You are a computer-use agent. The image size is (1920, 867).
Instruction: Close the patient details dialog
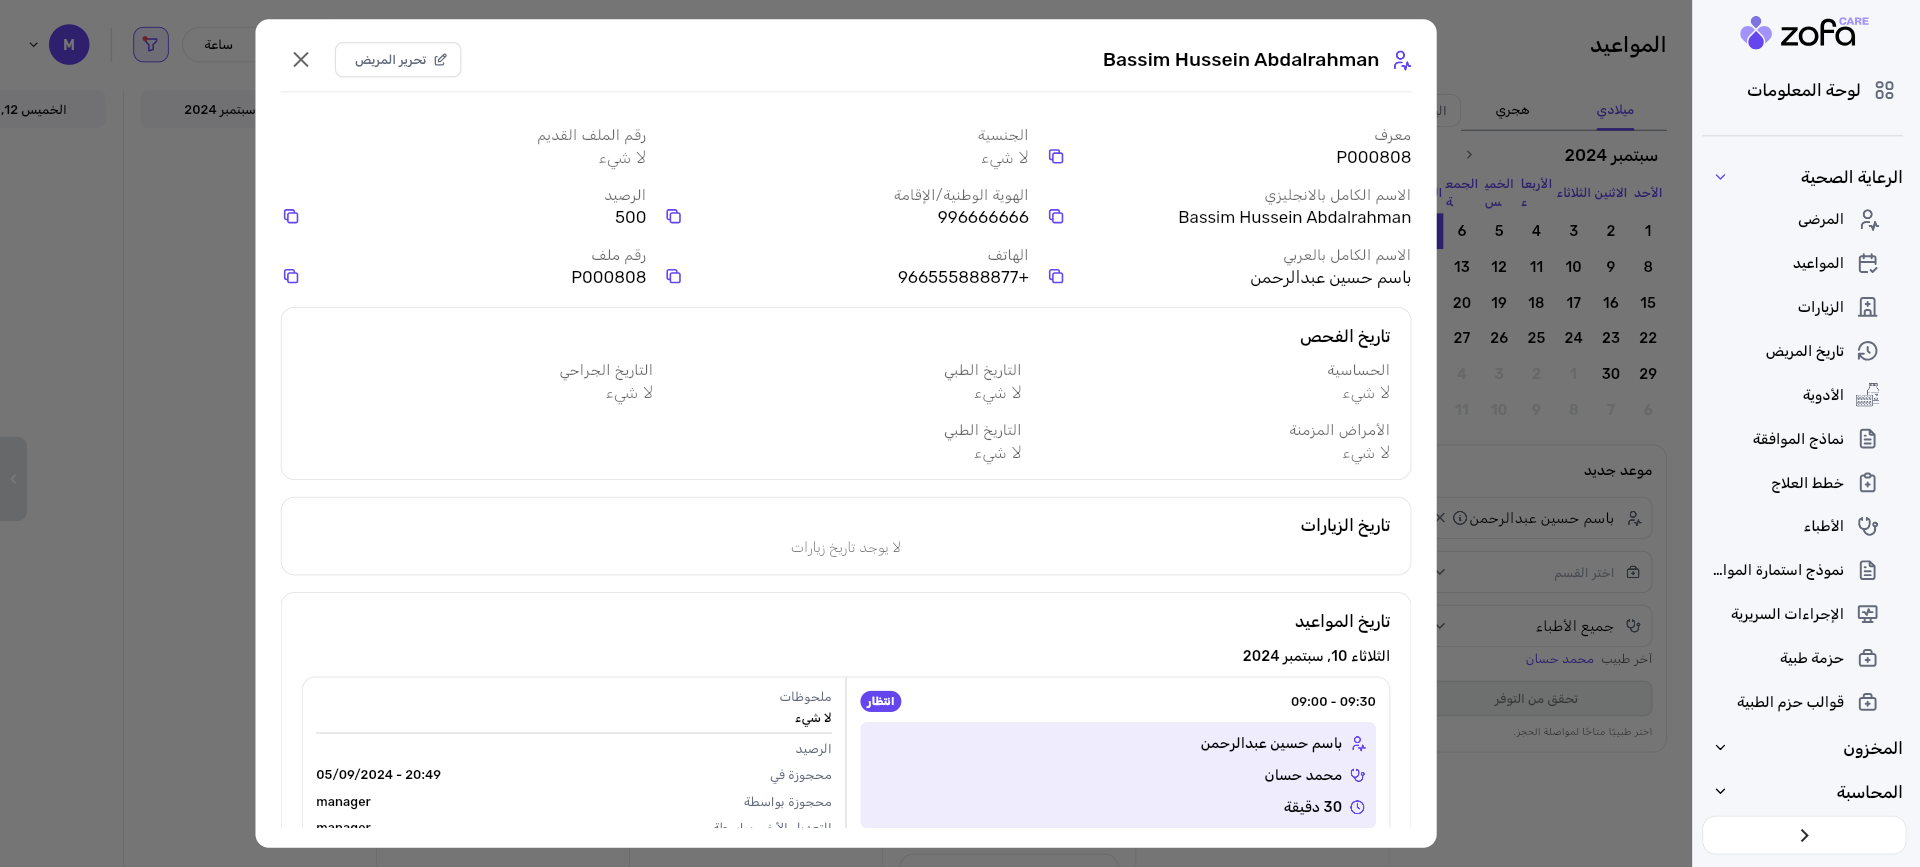point(301,60)
